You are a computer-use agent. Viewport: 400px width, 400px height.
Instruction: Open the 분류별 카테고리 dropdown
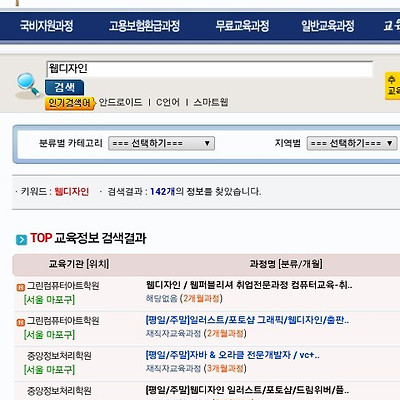[x=161, y=143]
